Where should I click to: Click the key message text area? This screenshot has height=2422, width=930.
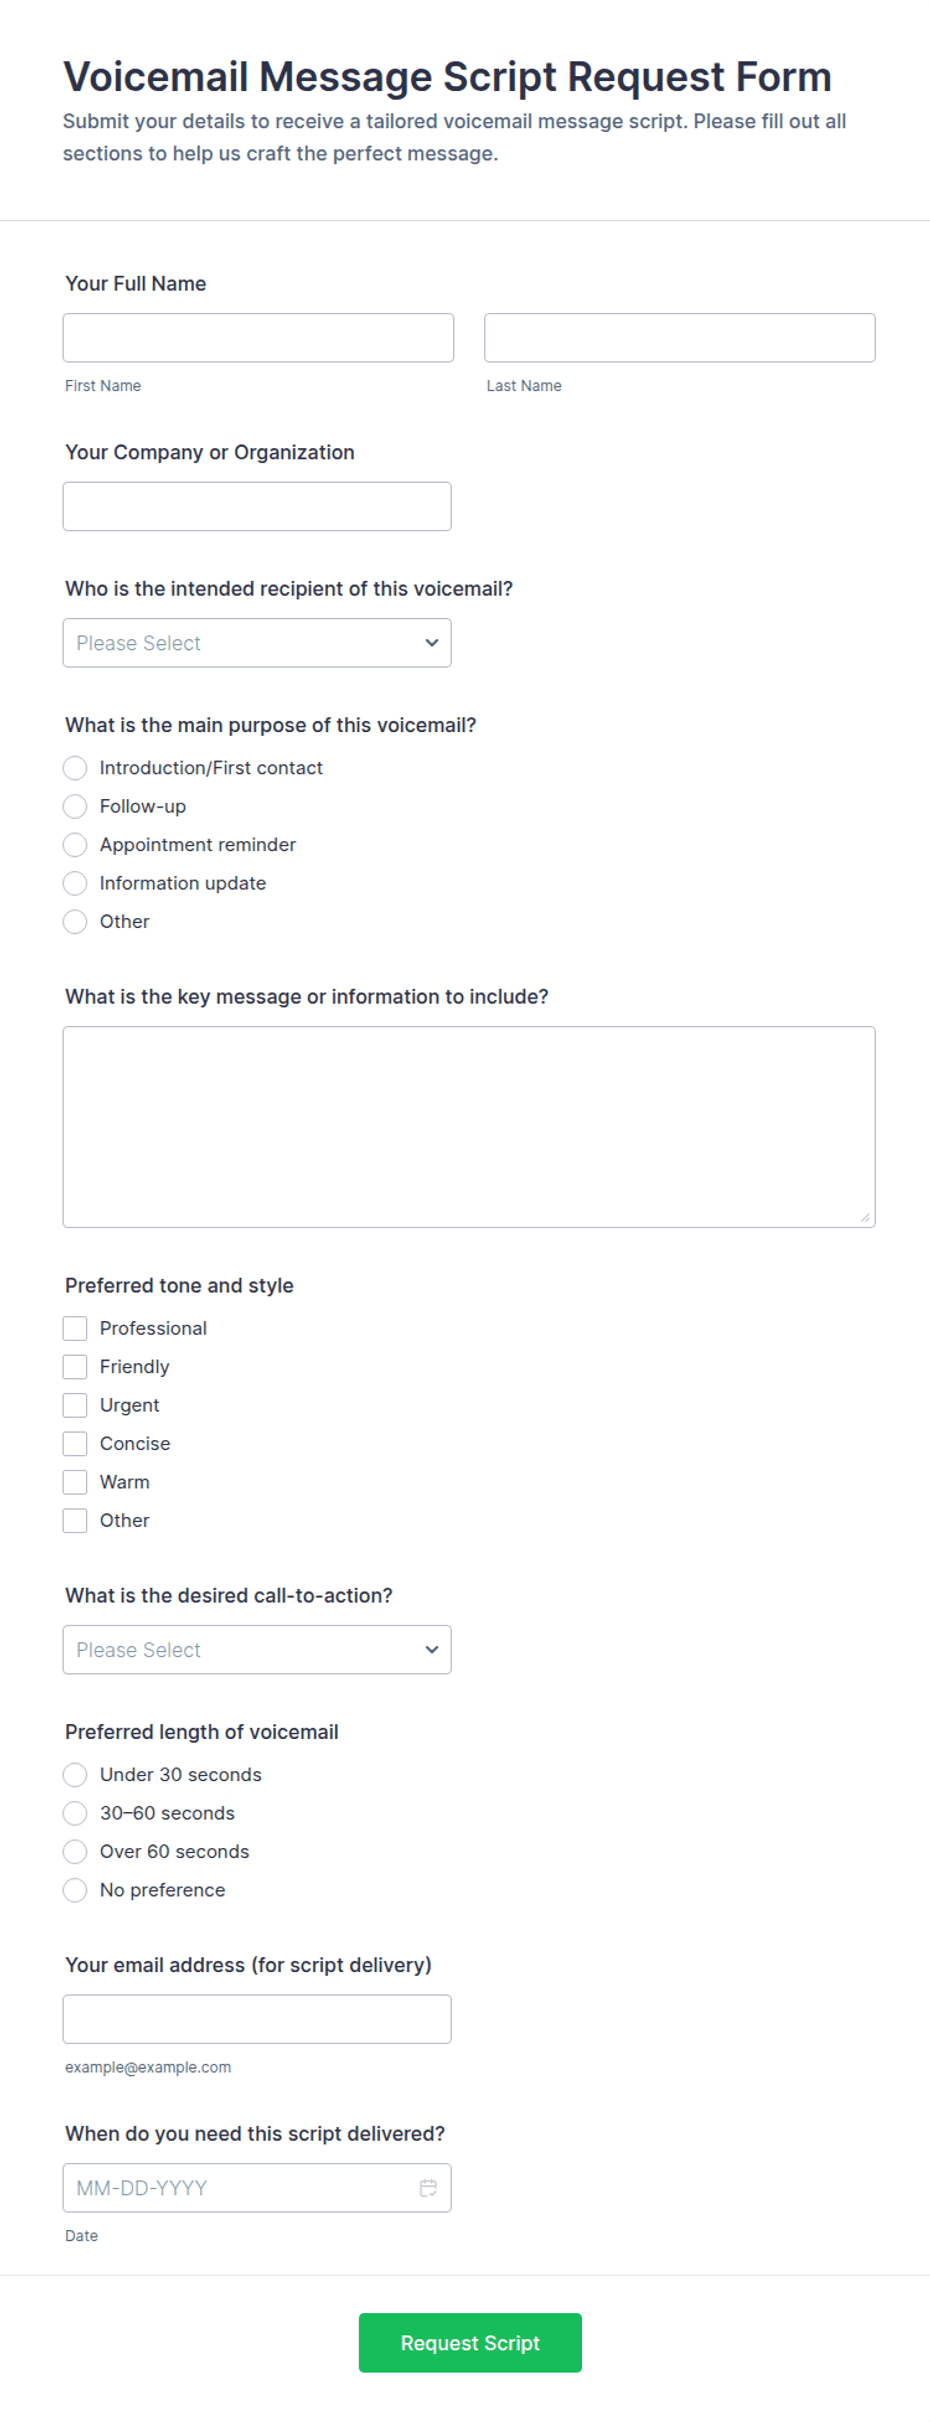click(469, 1127)
